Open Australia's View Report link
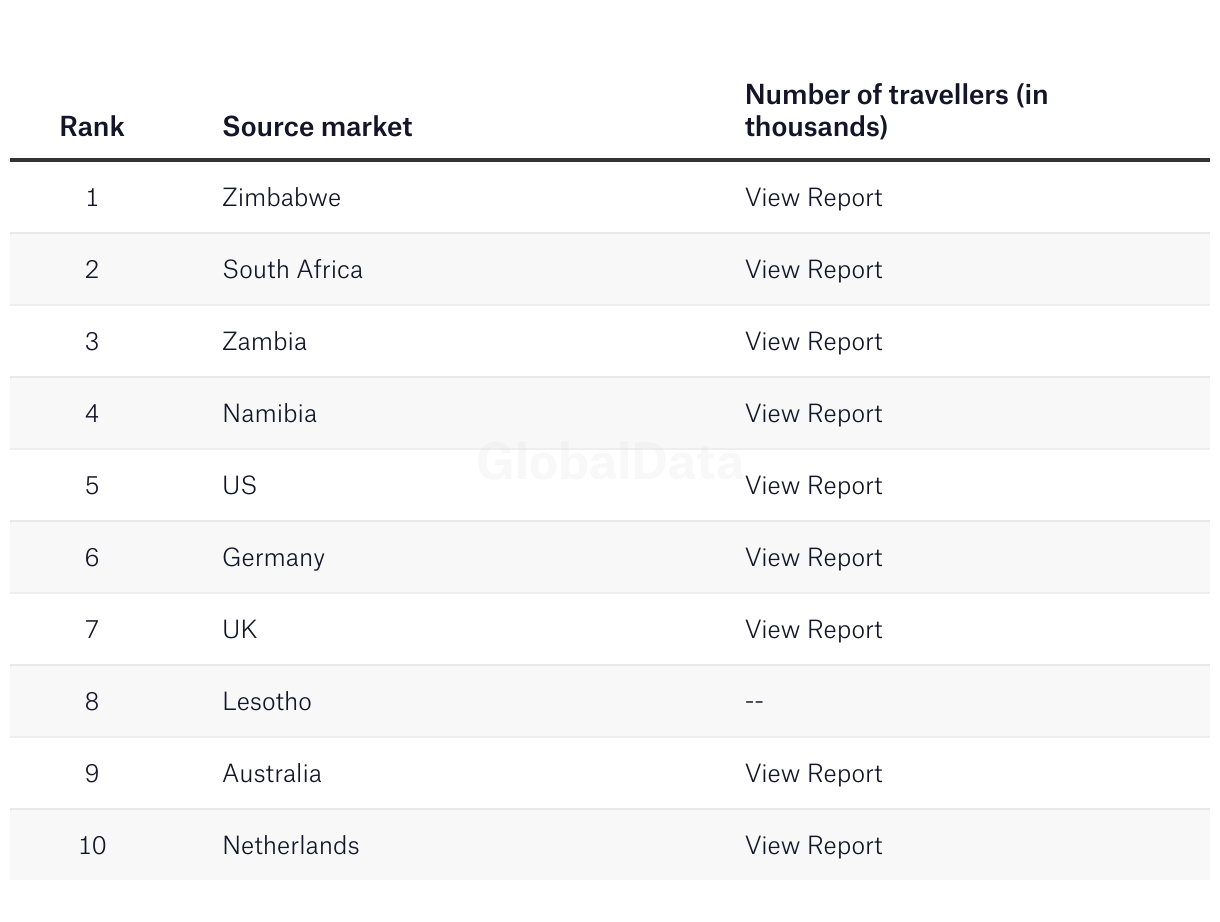The height and width of the screenshot is (922, 1220). [813, 774]
